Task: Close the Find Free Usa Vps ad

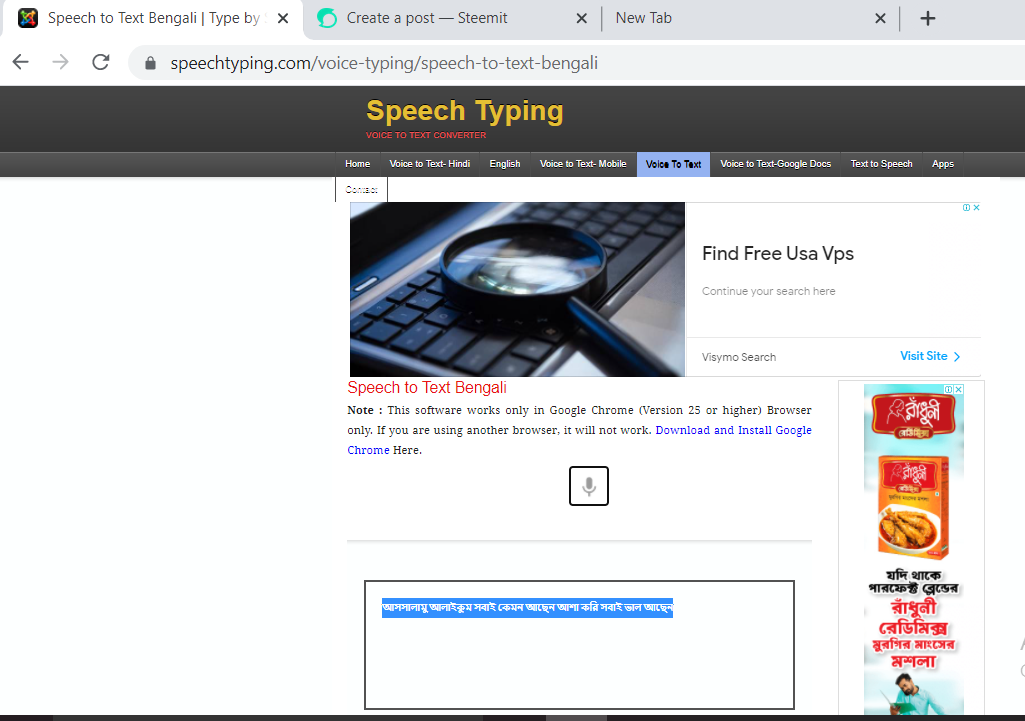Action: click(x=977, y=207)
